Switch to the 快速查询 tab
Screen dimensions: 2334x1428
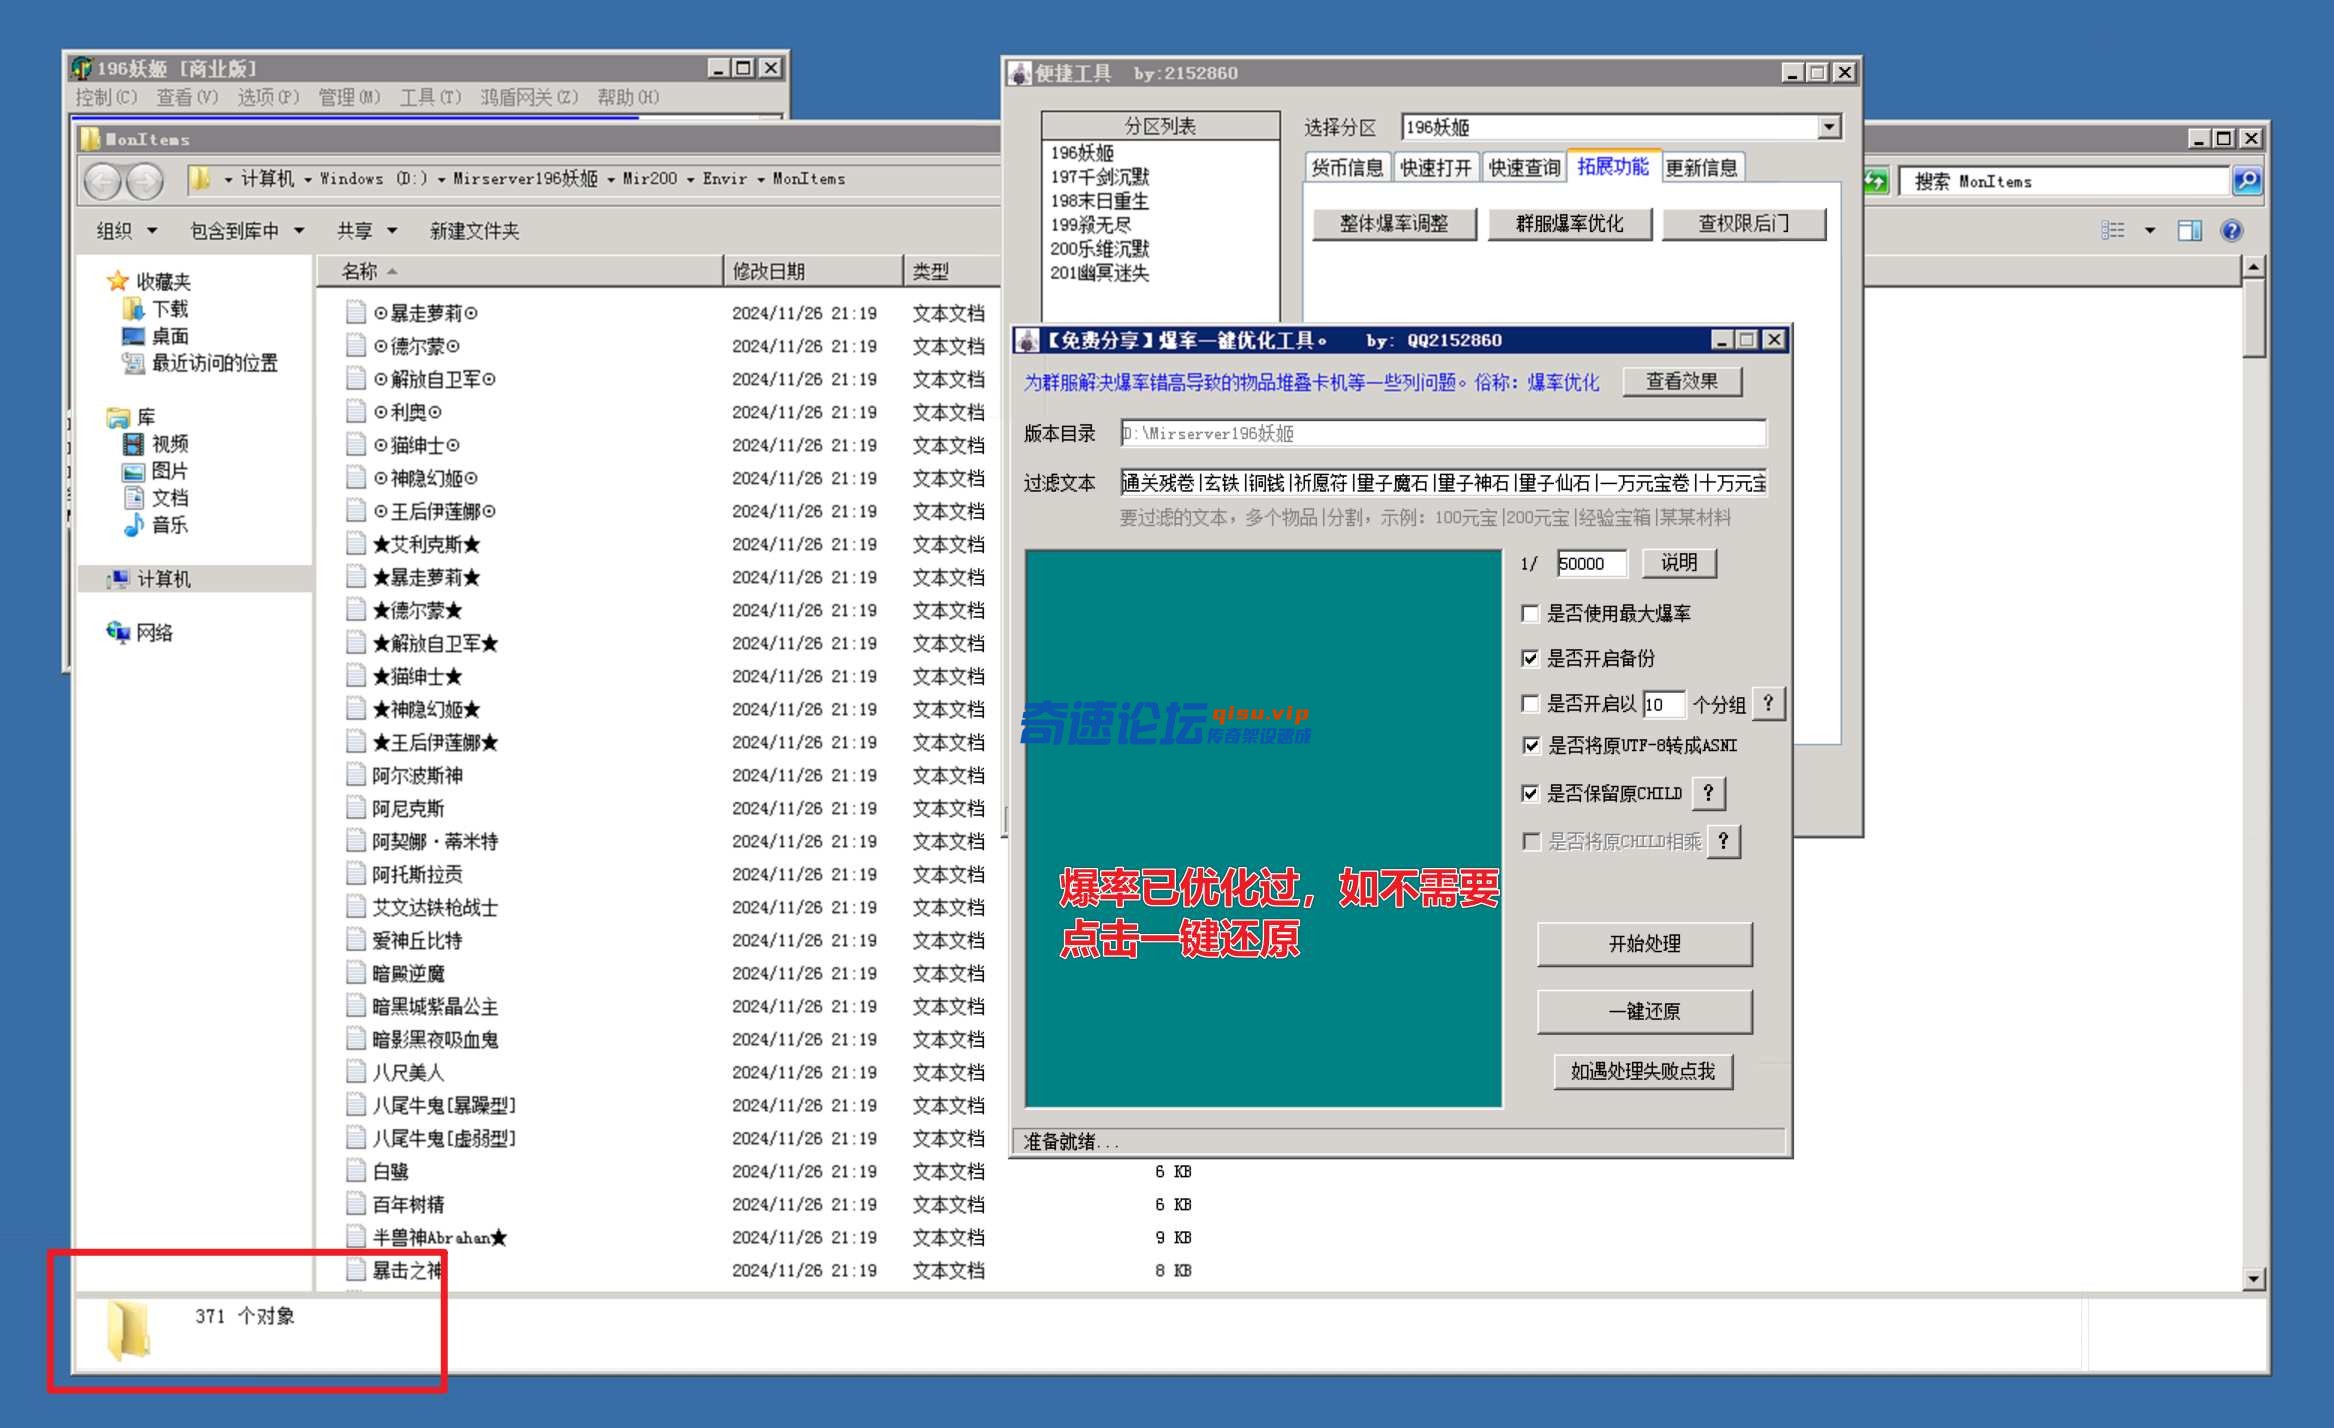click(1524, 167)
